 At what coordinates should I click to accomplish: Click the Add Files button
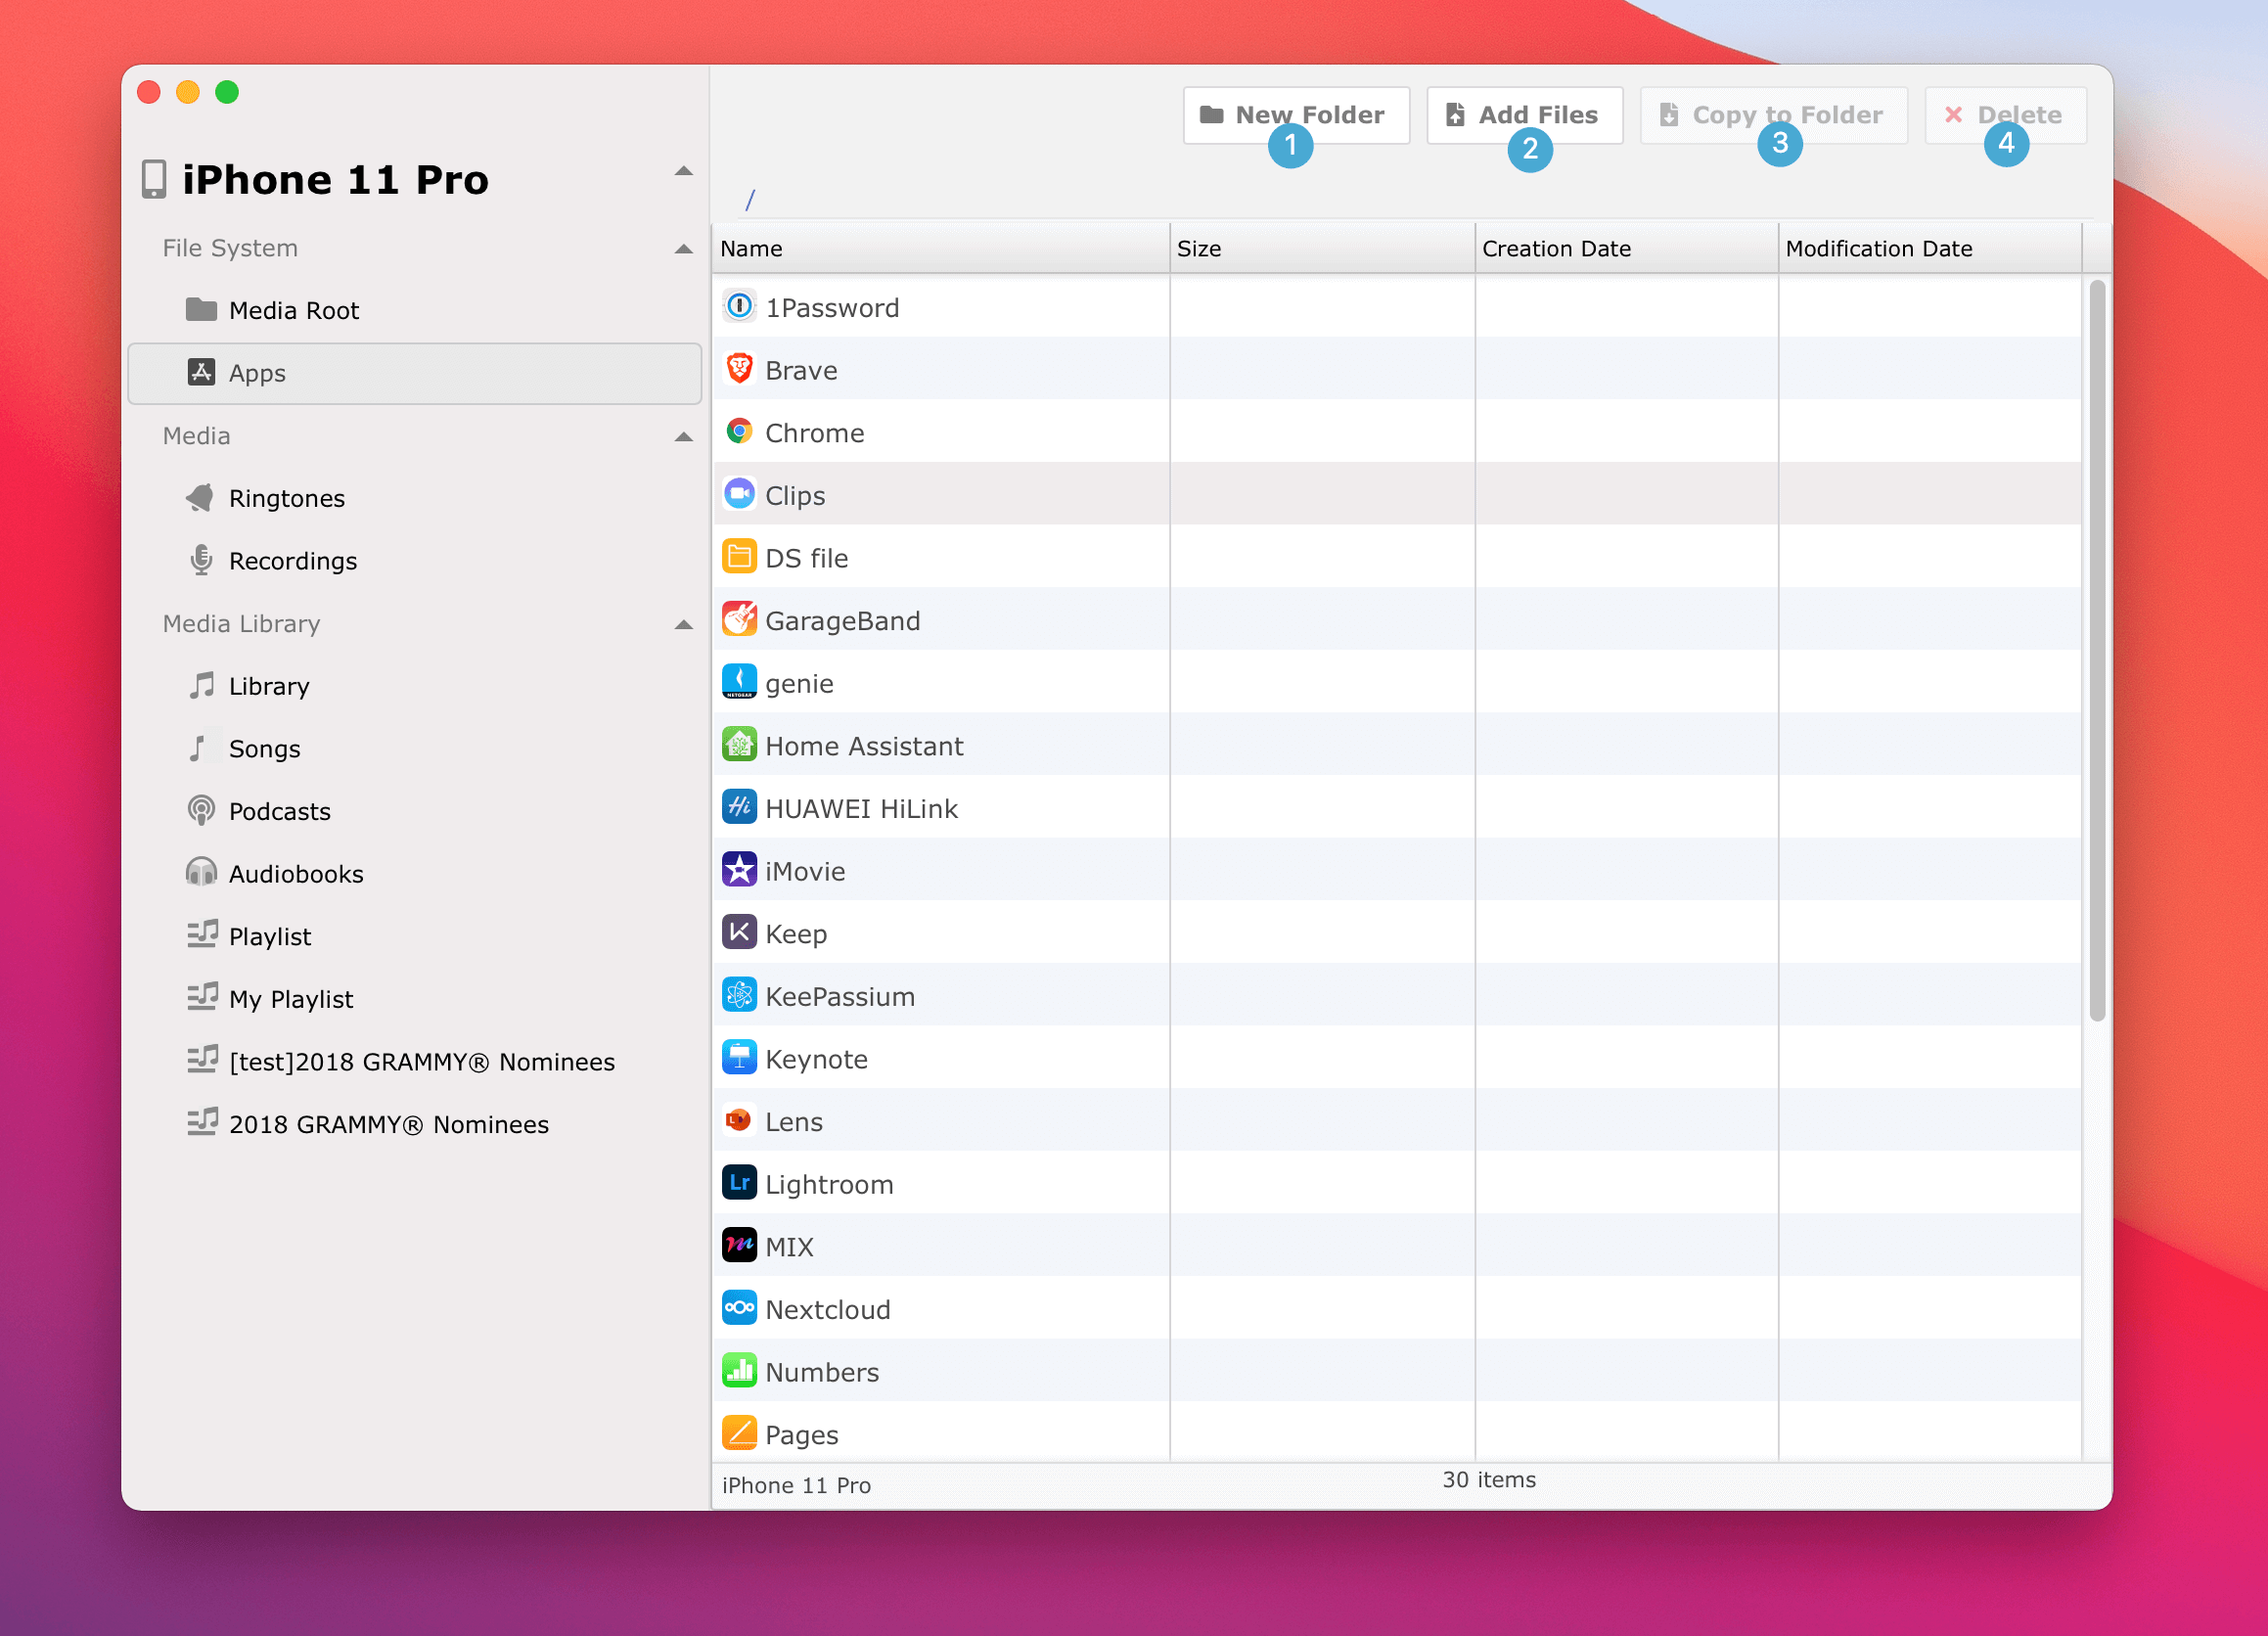tap(1524, 115)
